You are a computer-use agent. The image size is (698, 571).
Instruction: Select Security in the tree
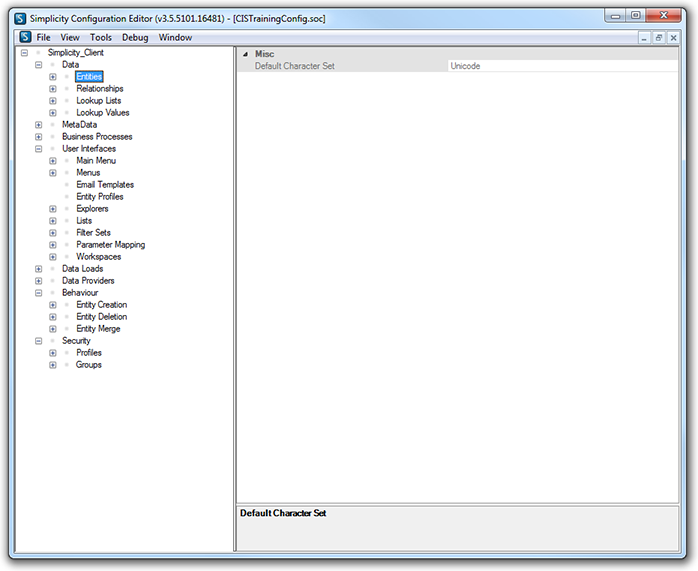(76, 341)
